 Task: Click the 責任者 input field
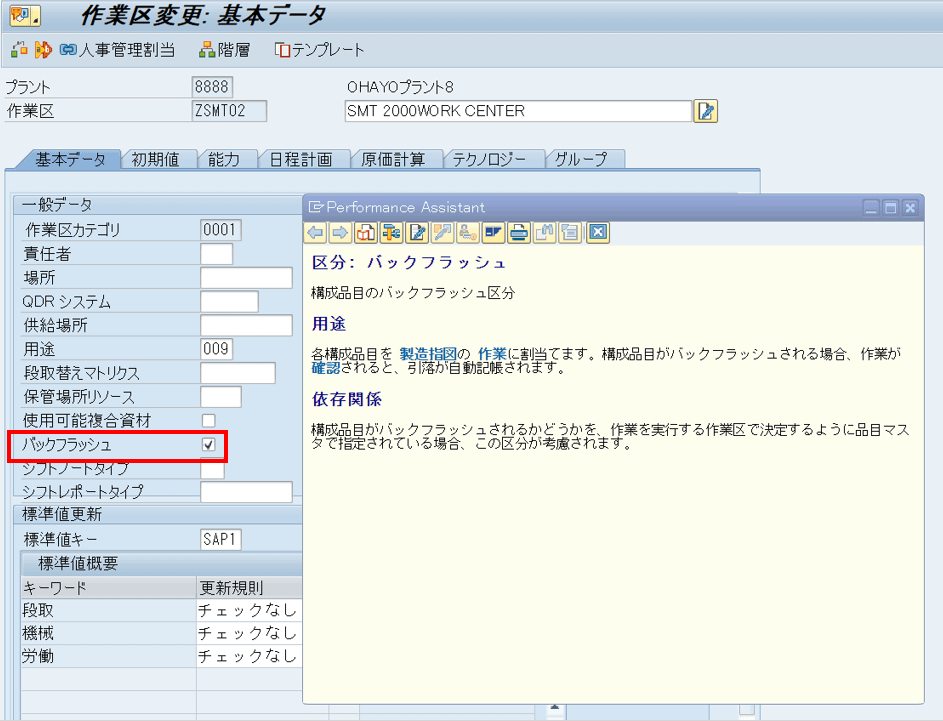pyautogui.click(x=216, y=254)
